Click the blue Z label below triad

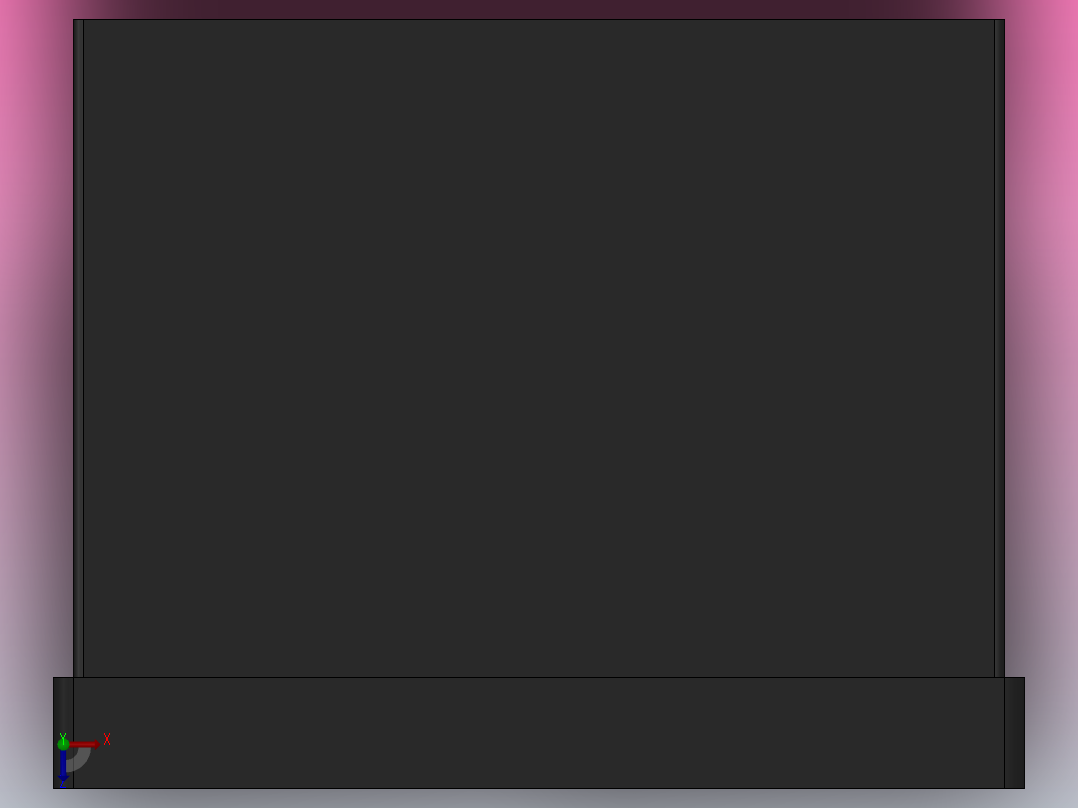[x=63, y=784]
